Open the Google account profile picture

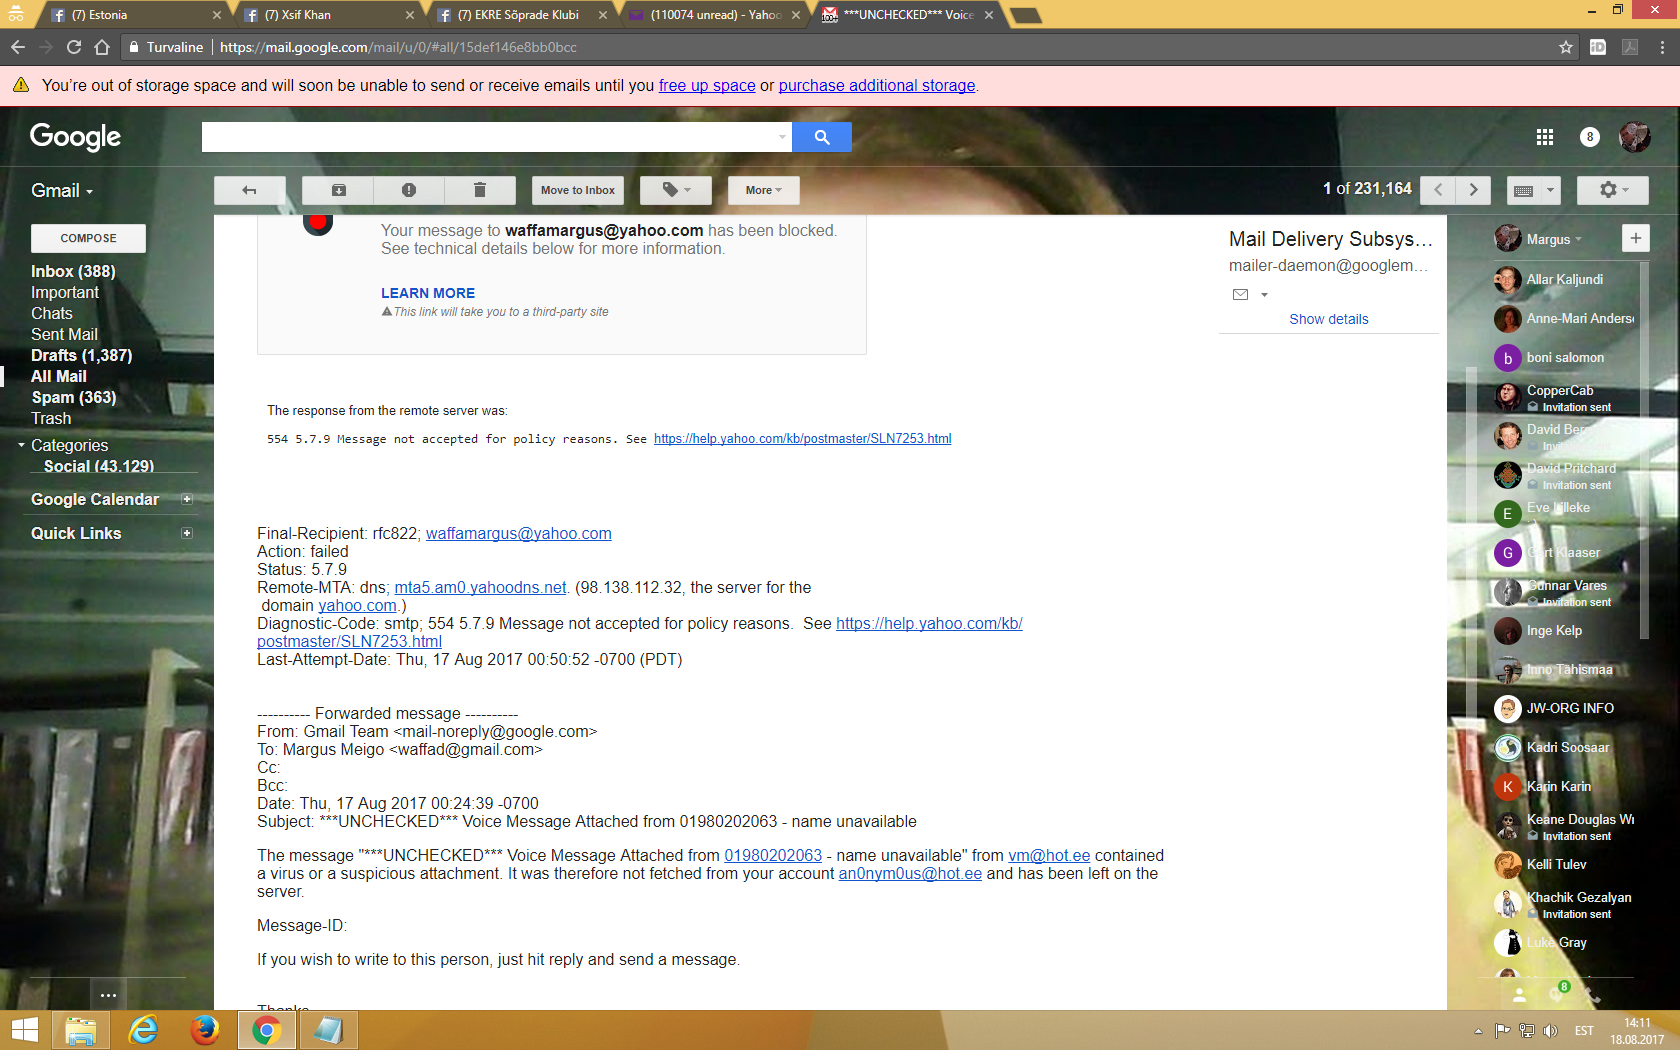click(x=1635, y=137)
